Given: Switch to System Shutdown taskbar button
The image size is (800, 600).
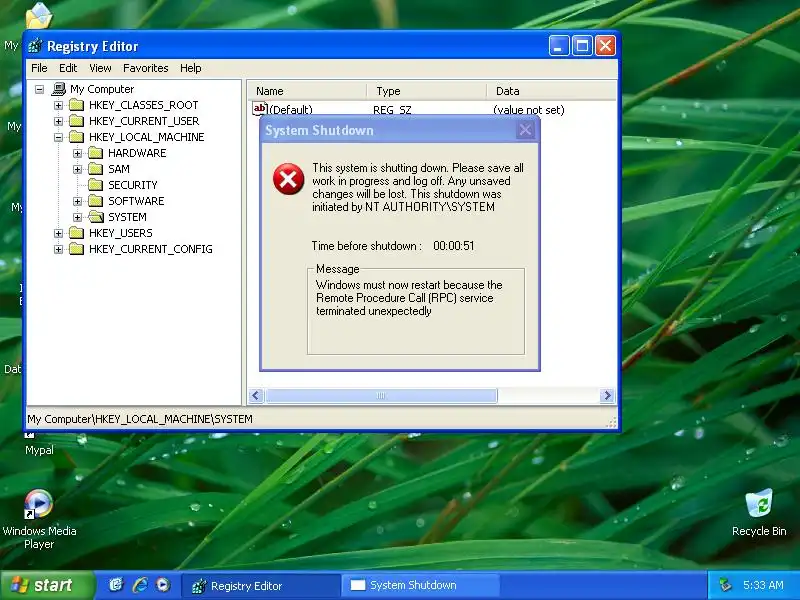Looking at the screenshot, I should [420, 585].
